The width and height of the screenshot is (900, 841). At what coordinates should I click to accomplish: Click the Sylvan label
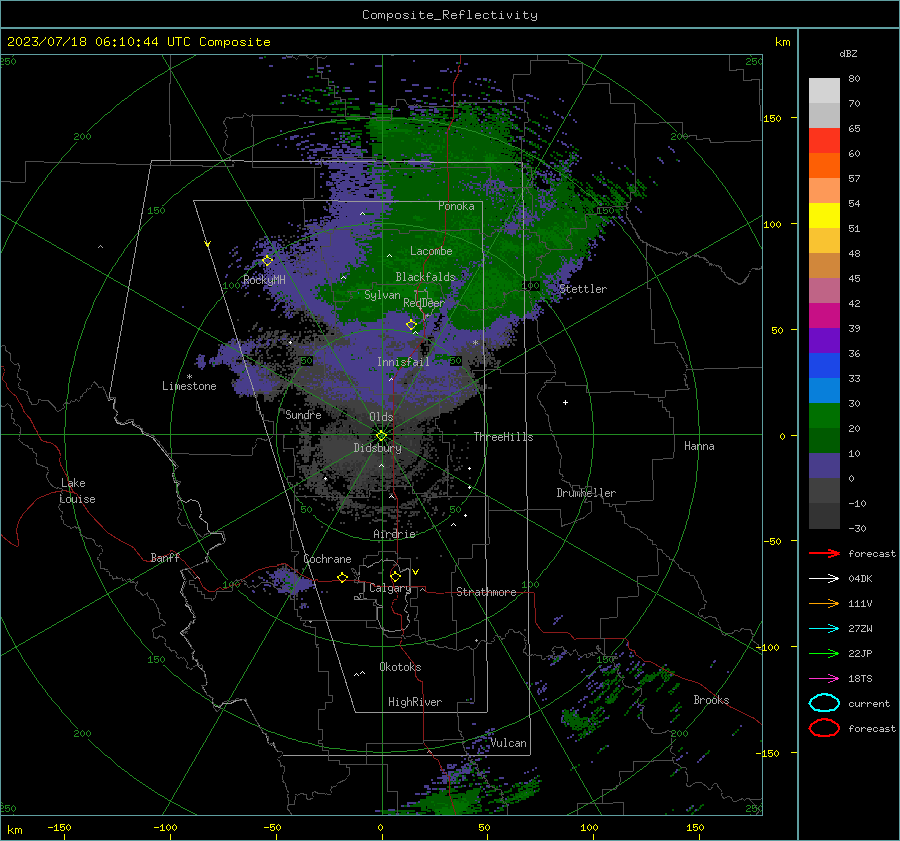(382, 295)
